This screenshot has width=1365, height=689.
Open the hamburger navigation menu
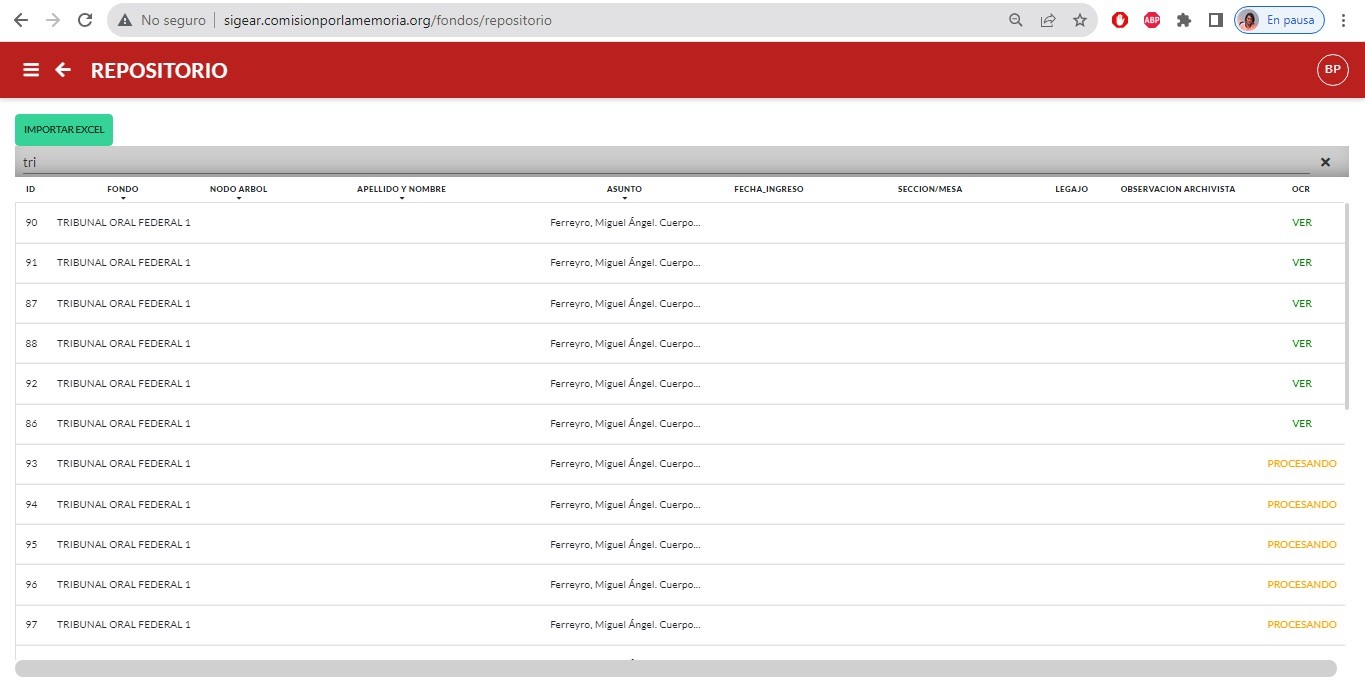pyautogui.click(x=31, y=70)
